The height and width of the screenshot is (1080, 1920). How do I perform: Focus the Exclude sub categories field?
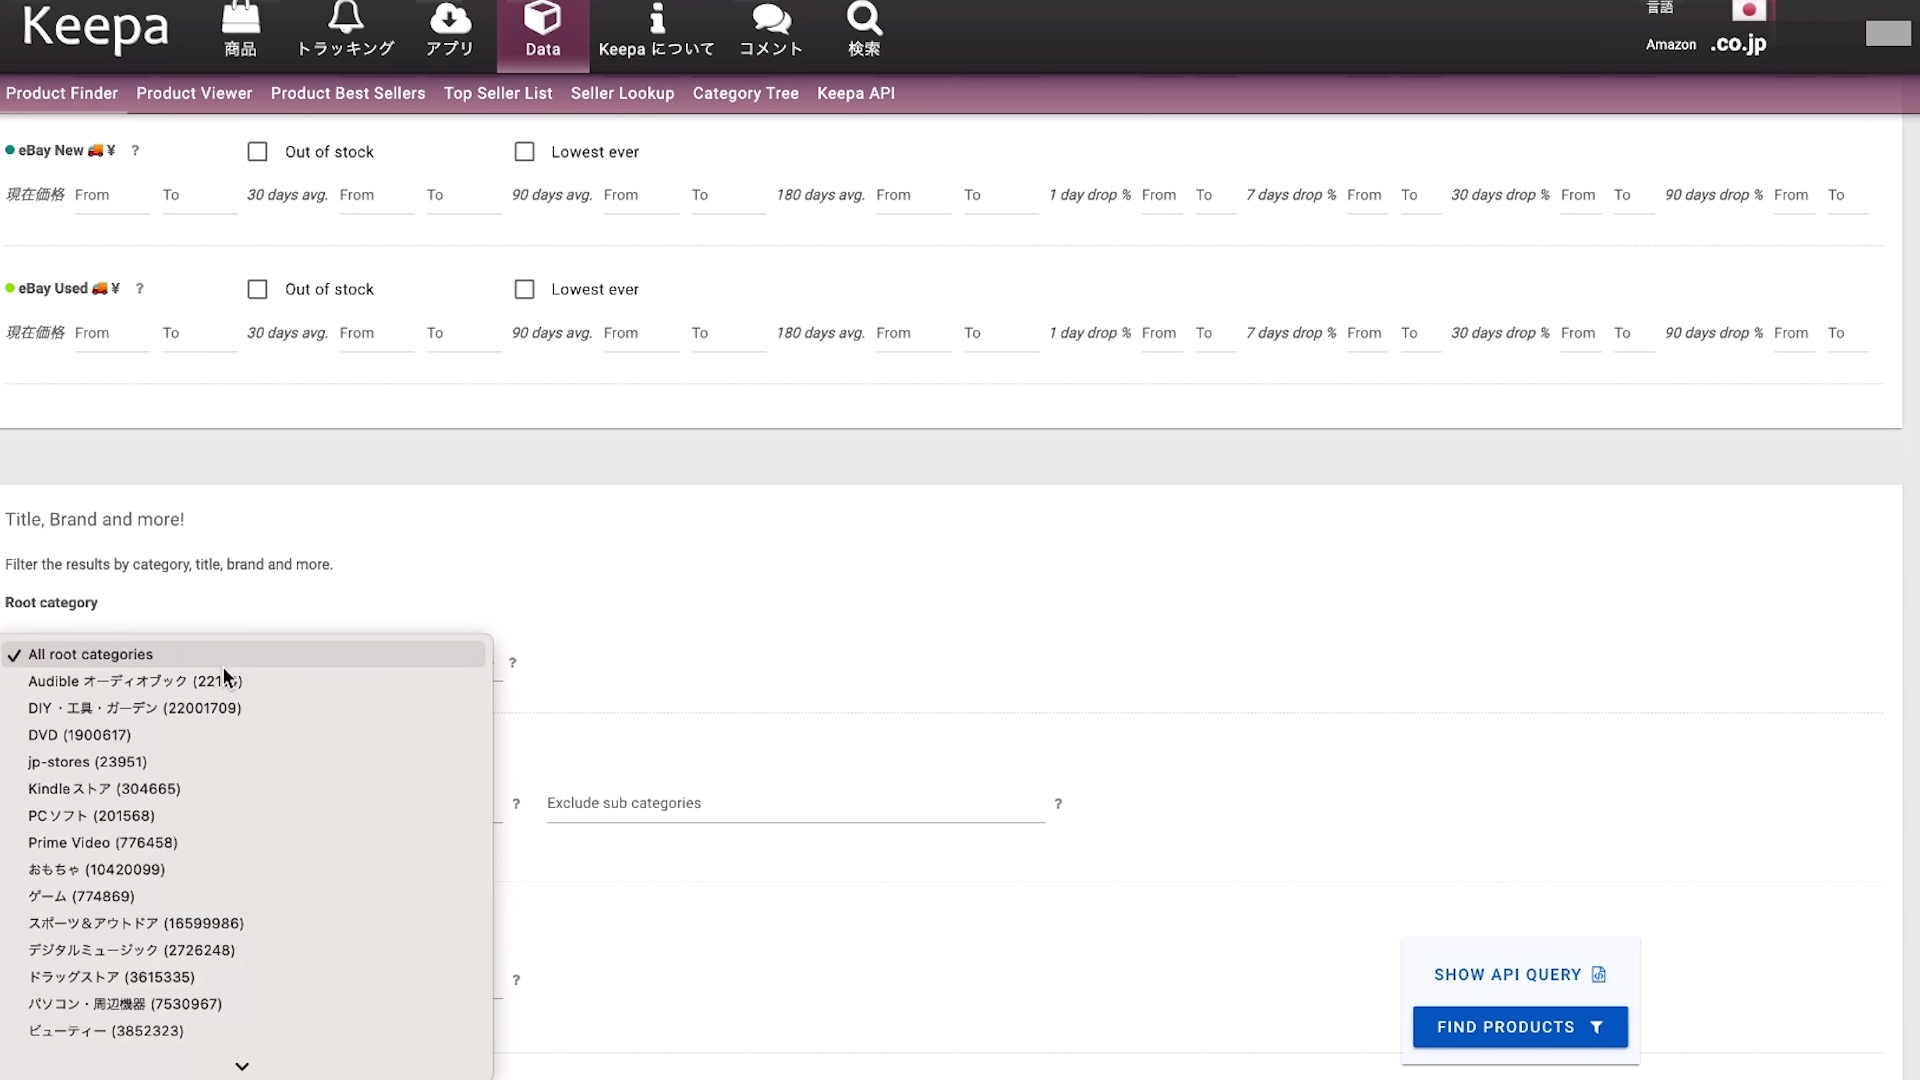tap(795, 804)
